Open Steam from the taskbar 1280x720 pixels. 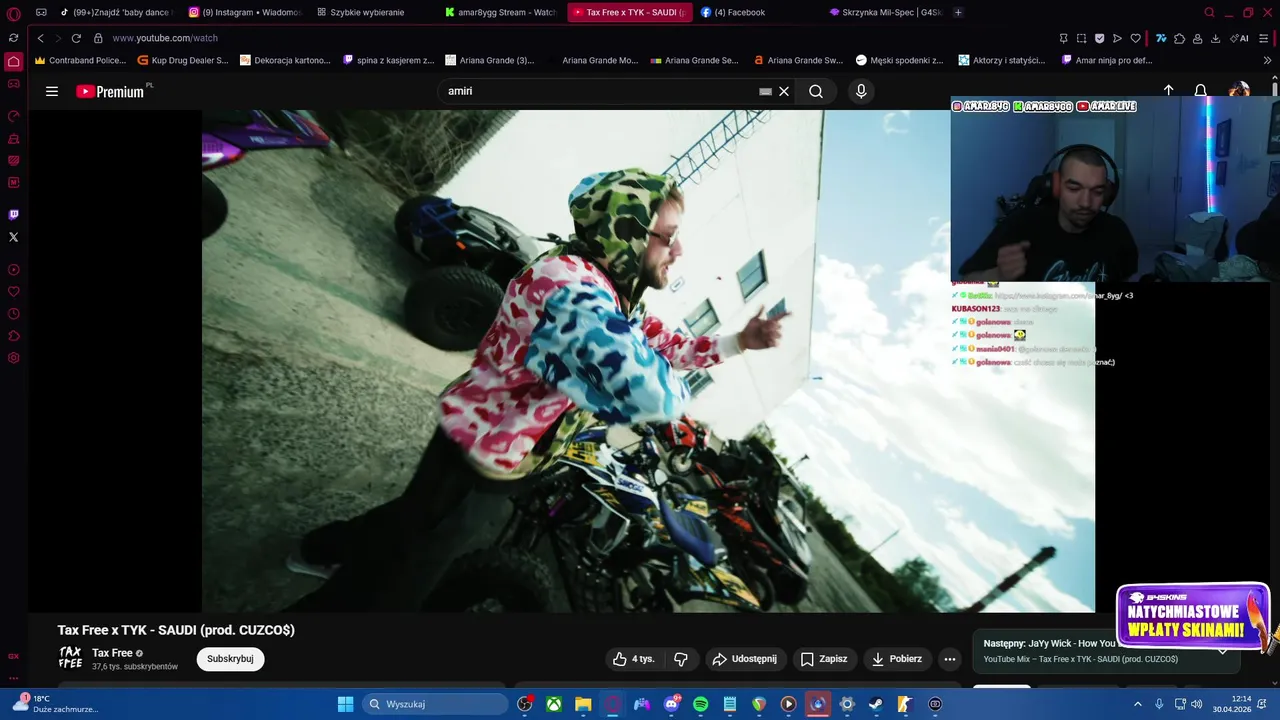[x=876, y=704]
